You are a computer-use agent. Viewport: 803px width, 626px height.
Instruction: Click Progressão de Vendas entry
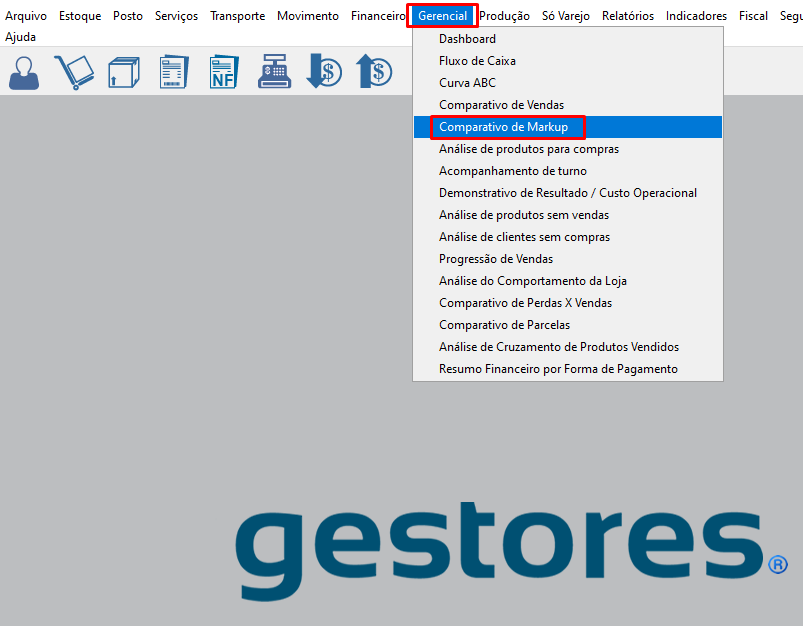(495, 259)
